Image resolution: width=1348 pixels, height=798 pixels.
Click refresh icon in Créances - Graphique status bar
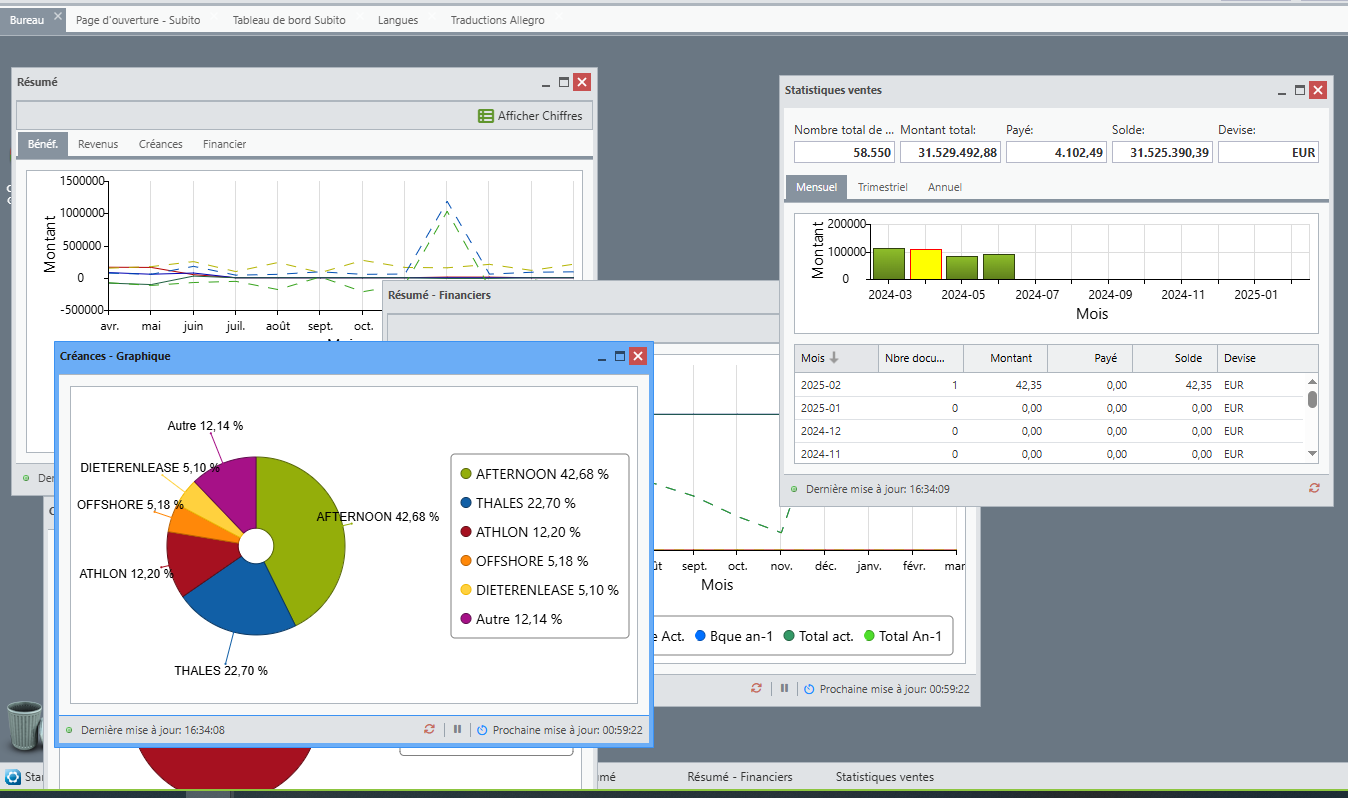click(430, 730)
